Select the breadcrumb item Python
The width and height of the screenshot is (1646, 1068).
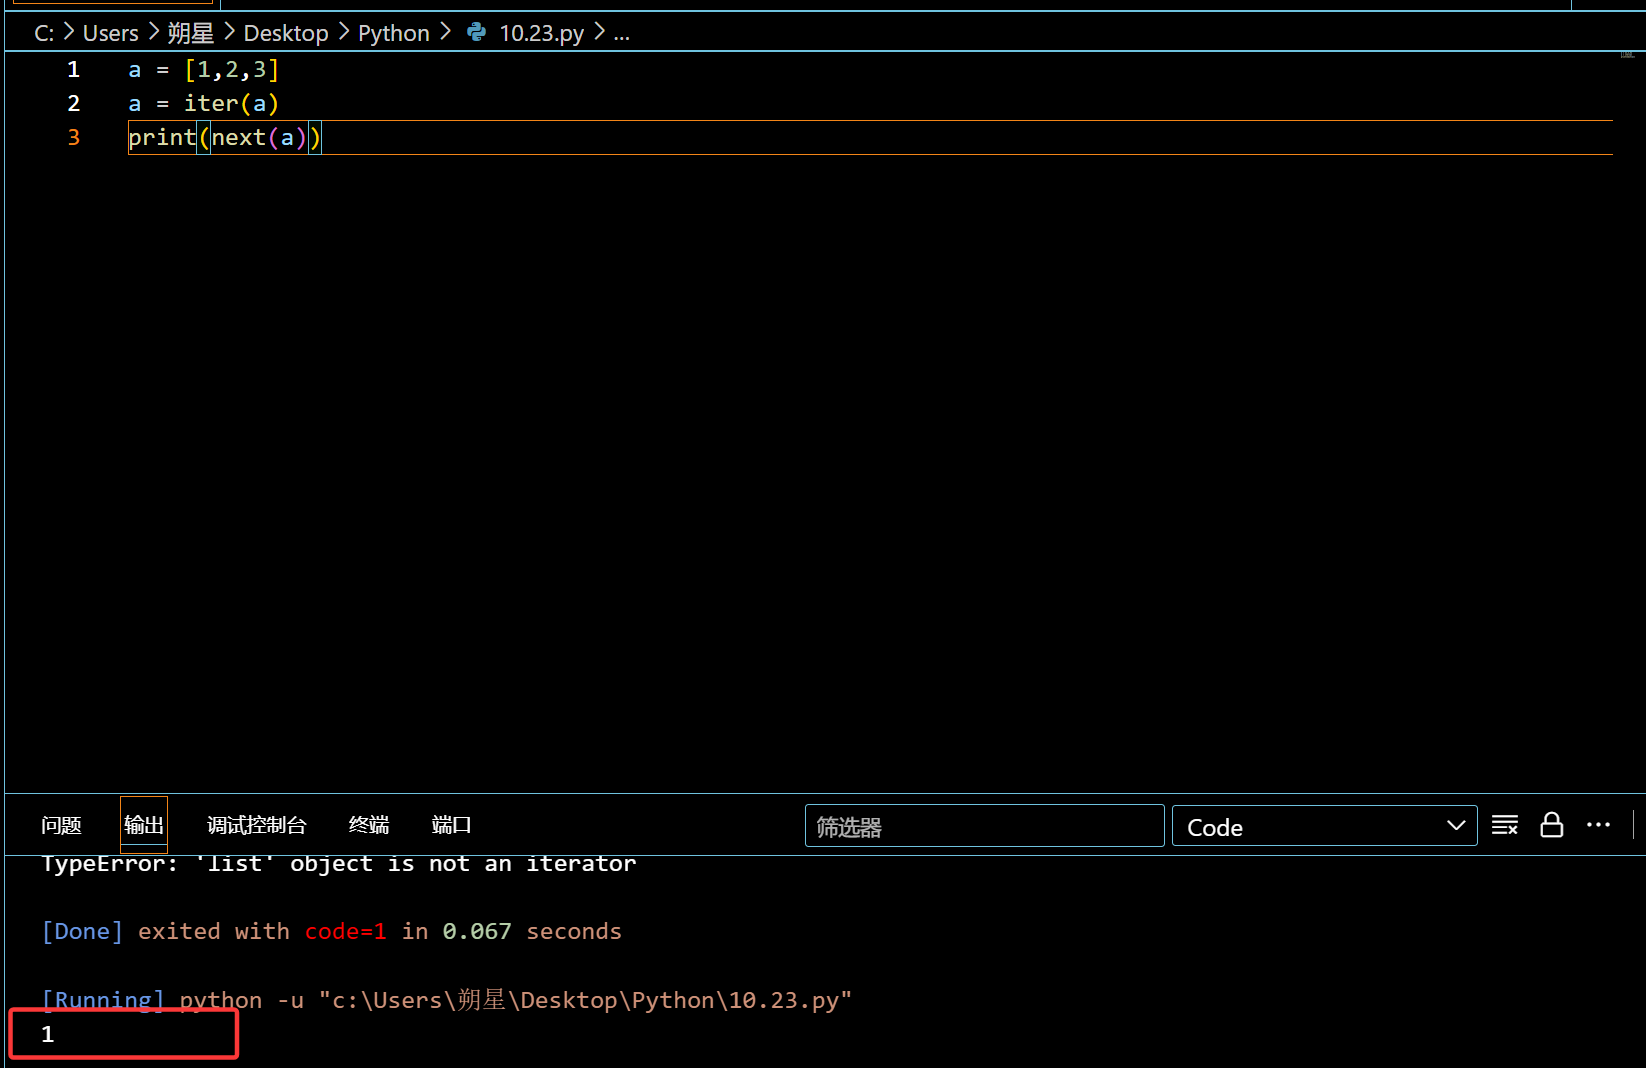pyautogui.click(x=393, y=32)
